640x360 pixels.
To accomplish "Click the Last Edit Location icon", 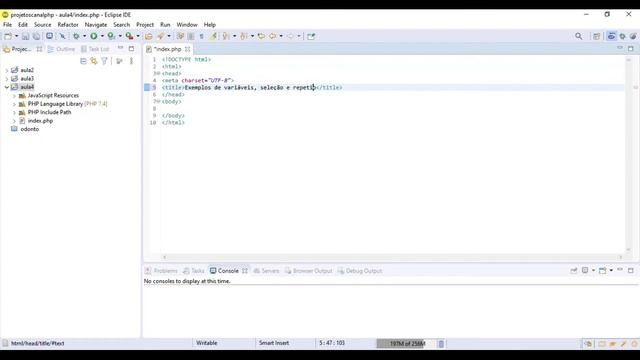I will pyautogui.click(x=261, y=36).
